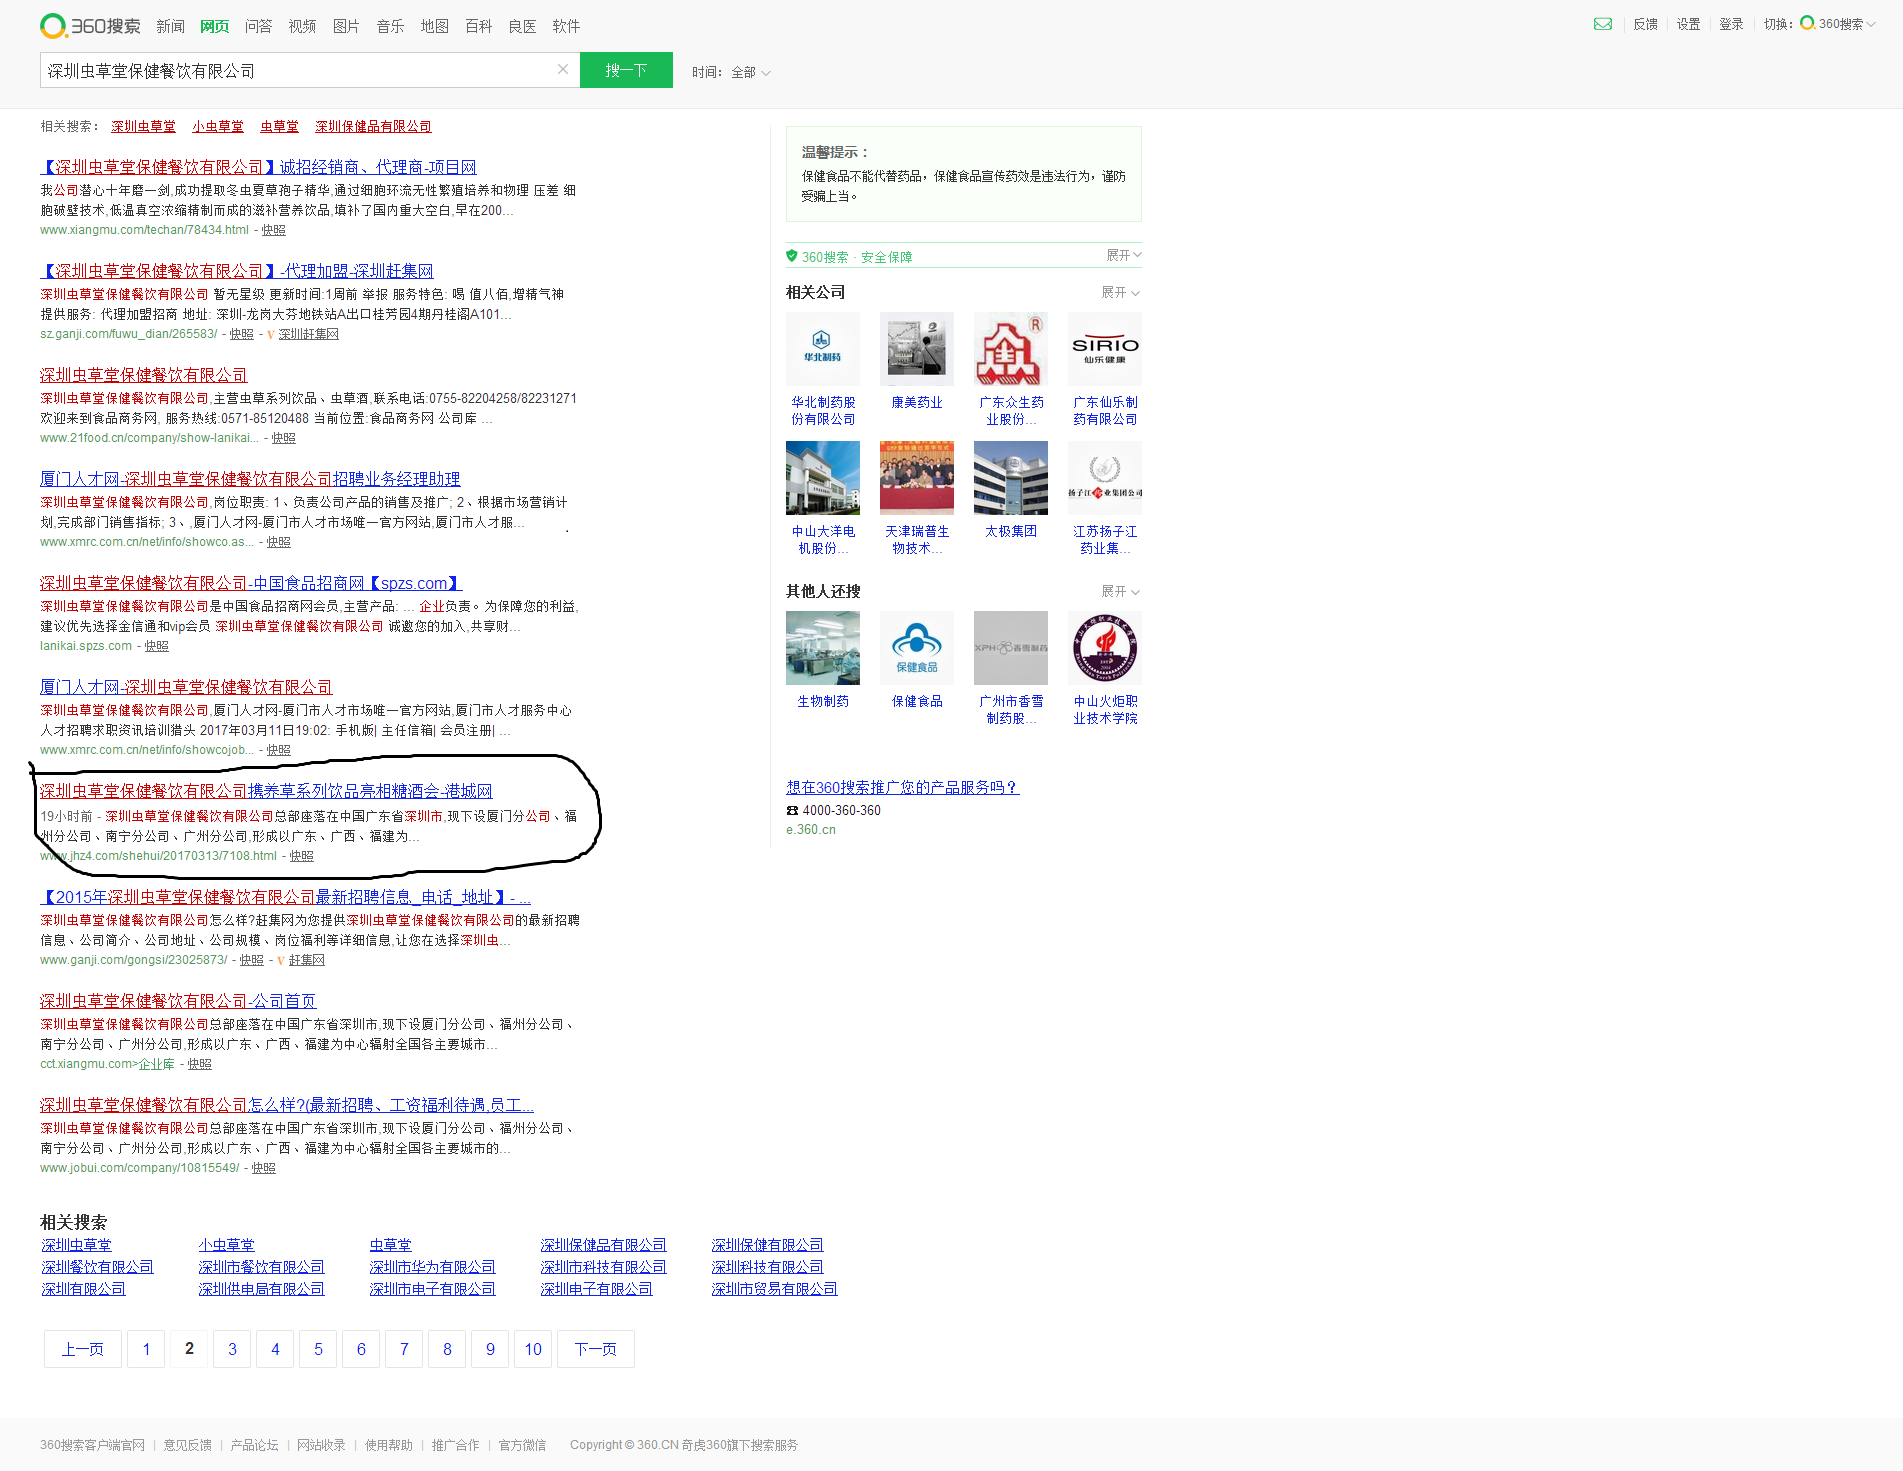
Task: Open 太极集团 building thumbnail
Action: point(1011,478)
